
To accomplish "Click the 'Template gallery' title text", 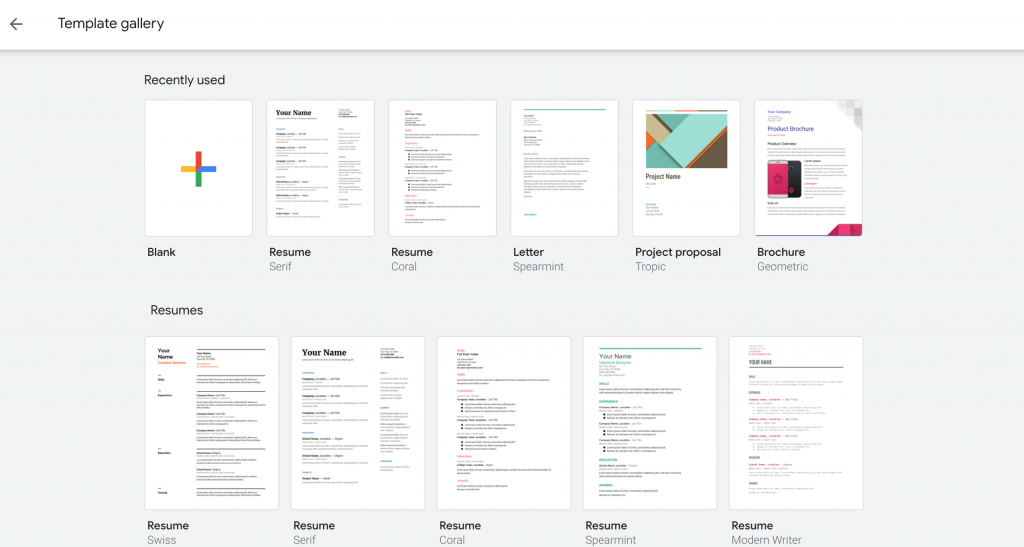I will coord(111,23).
